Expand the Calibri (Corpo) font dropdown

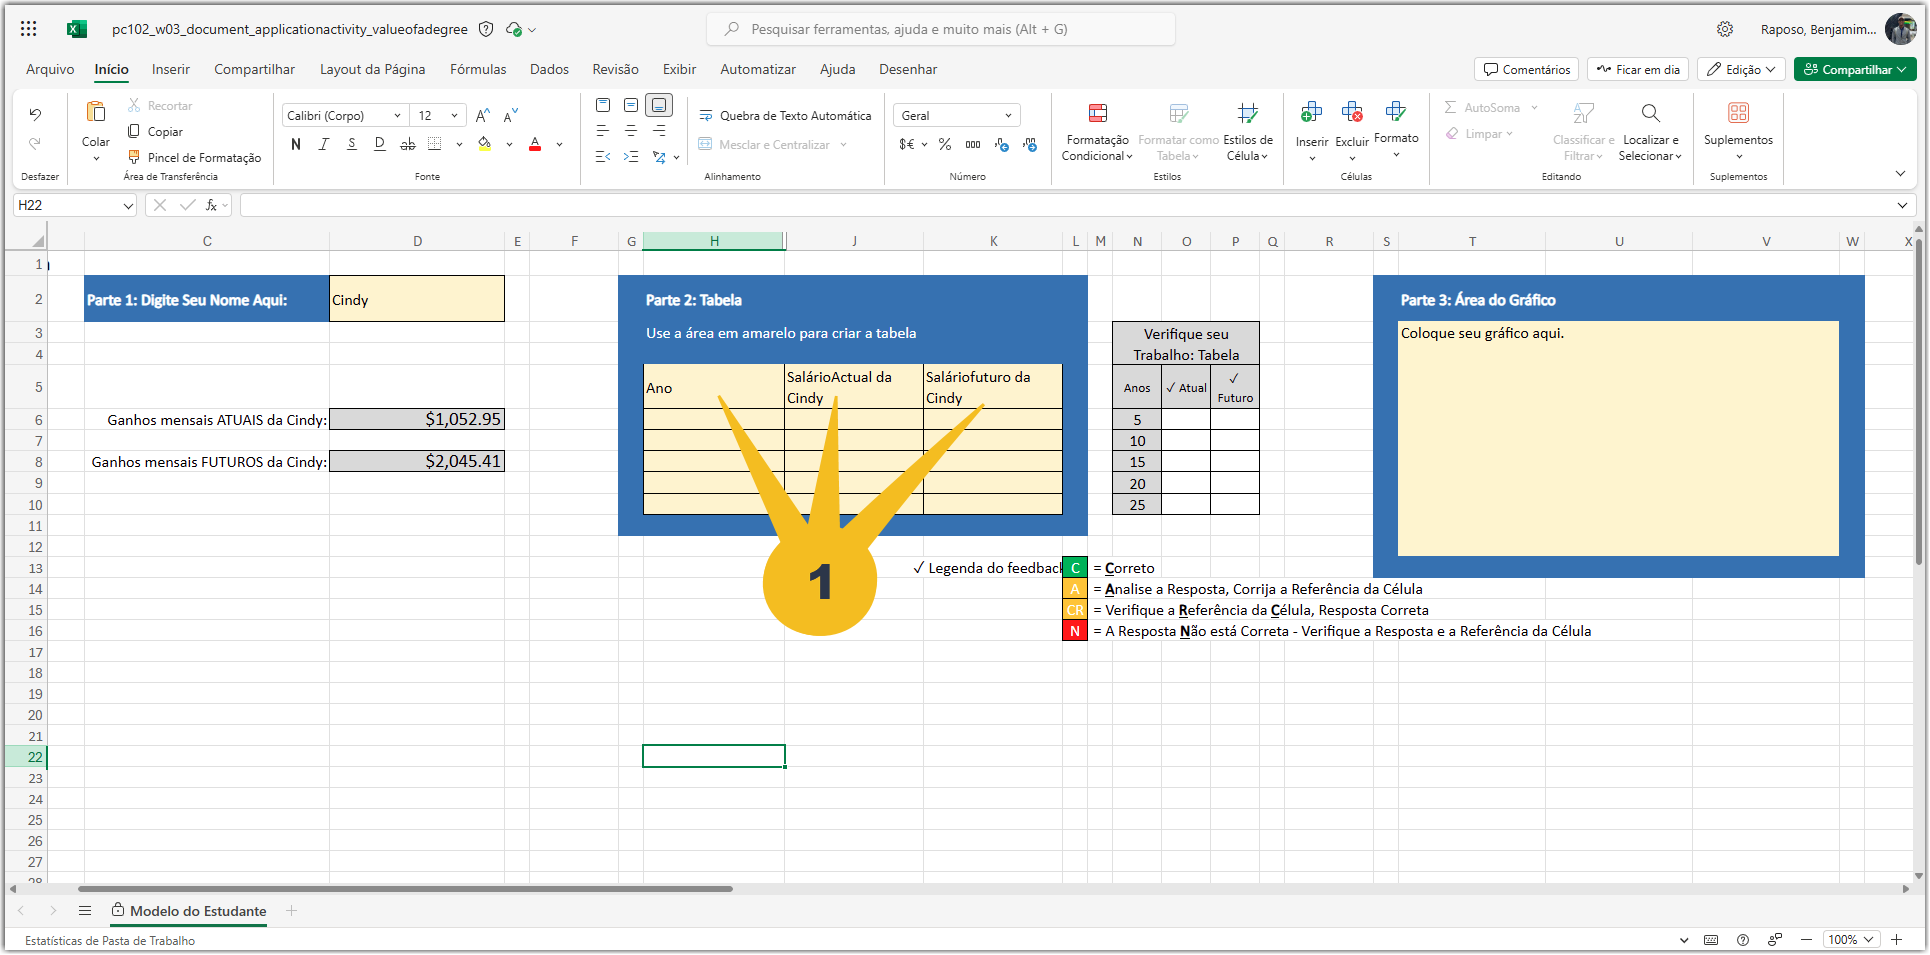pos(396,115)
